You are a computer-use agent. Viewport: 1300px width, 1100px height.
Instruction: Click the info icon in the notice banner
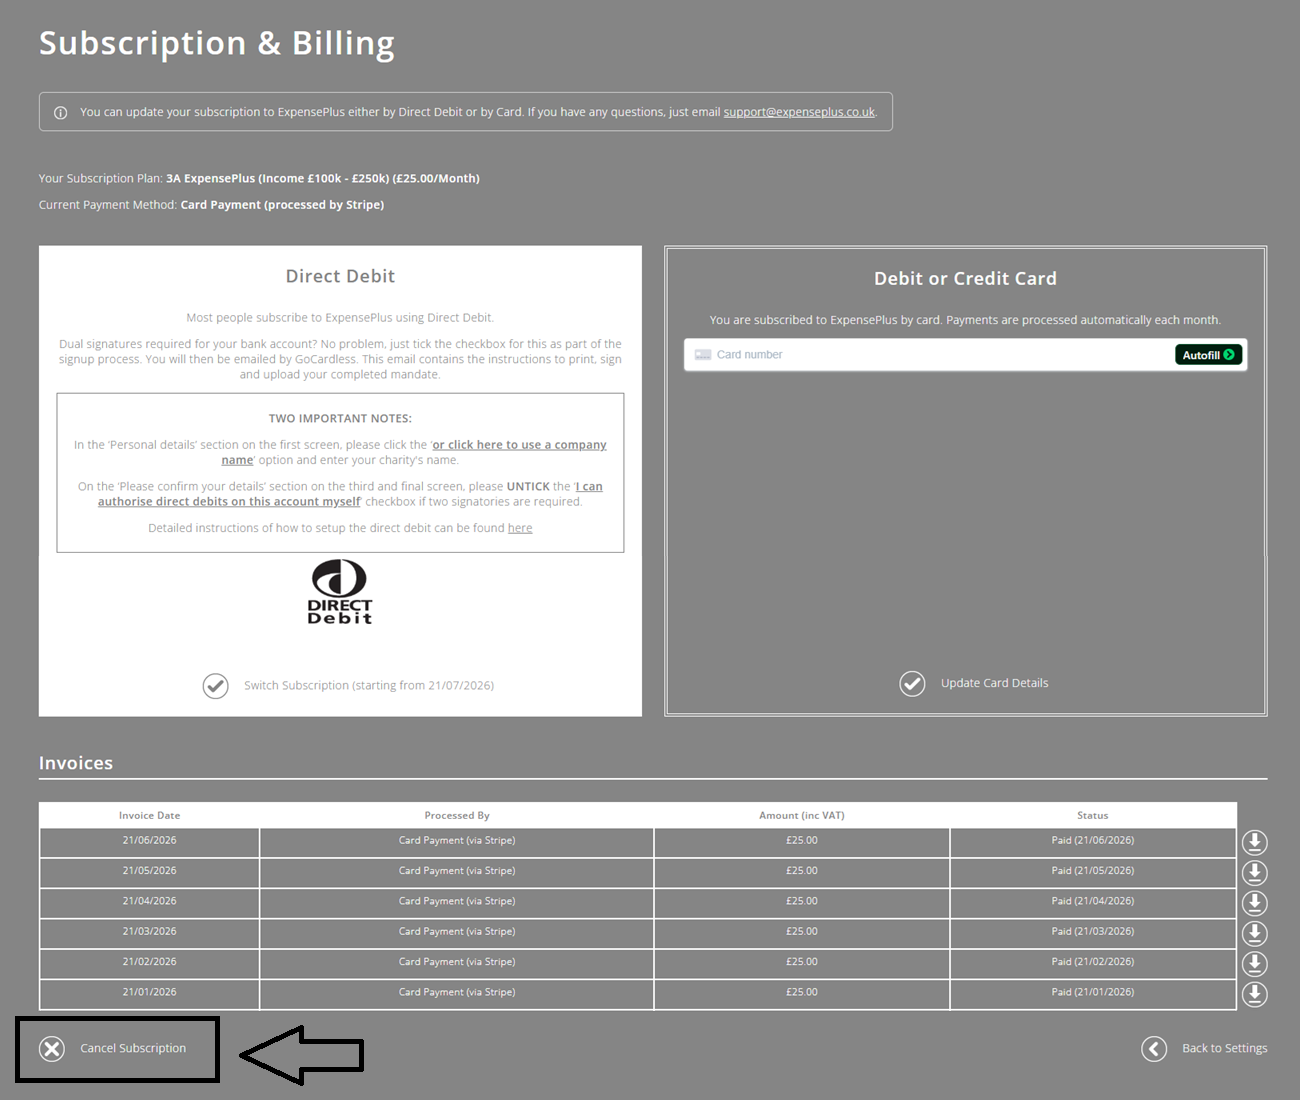(60, 112)
